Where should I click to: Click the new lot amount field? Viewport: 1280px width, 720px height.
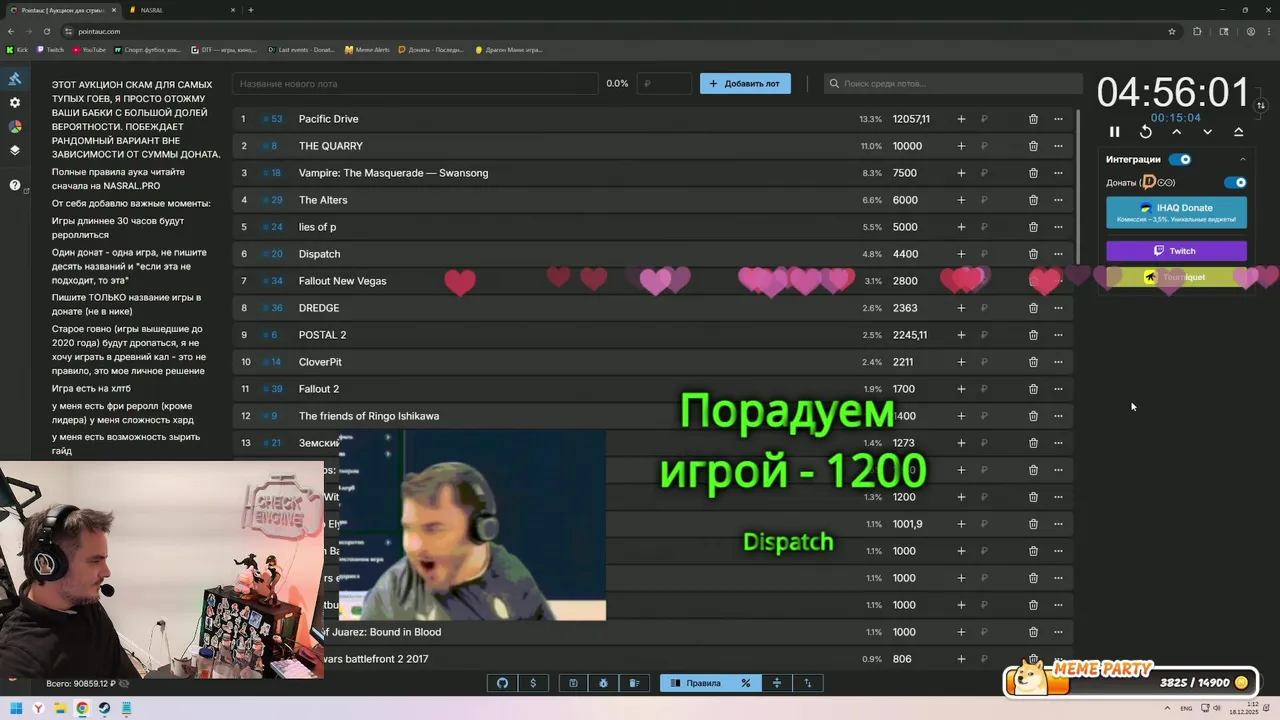click(x=664, y=84)
